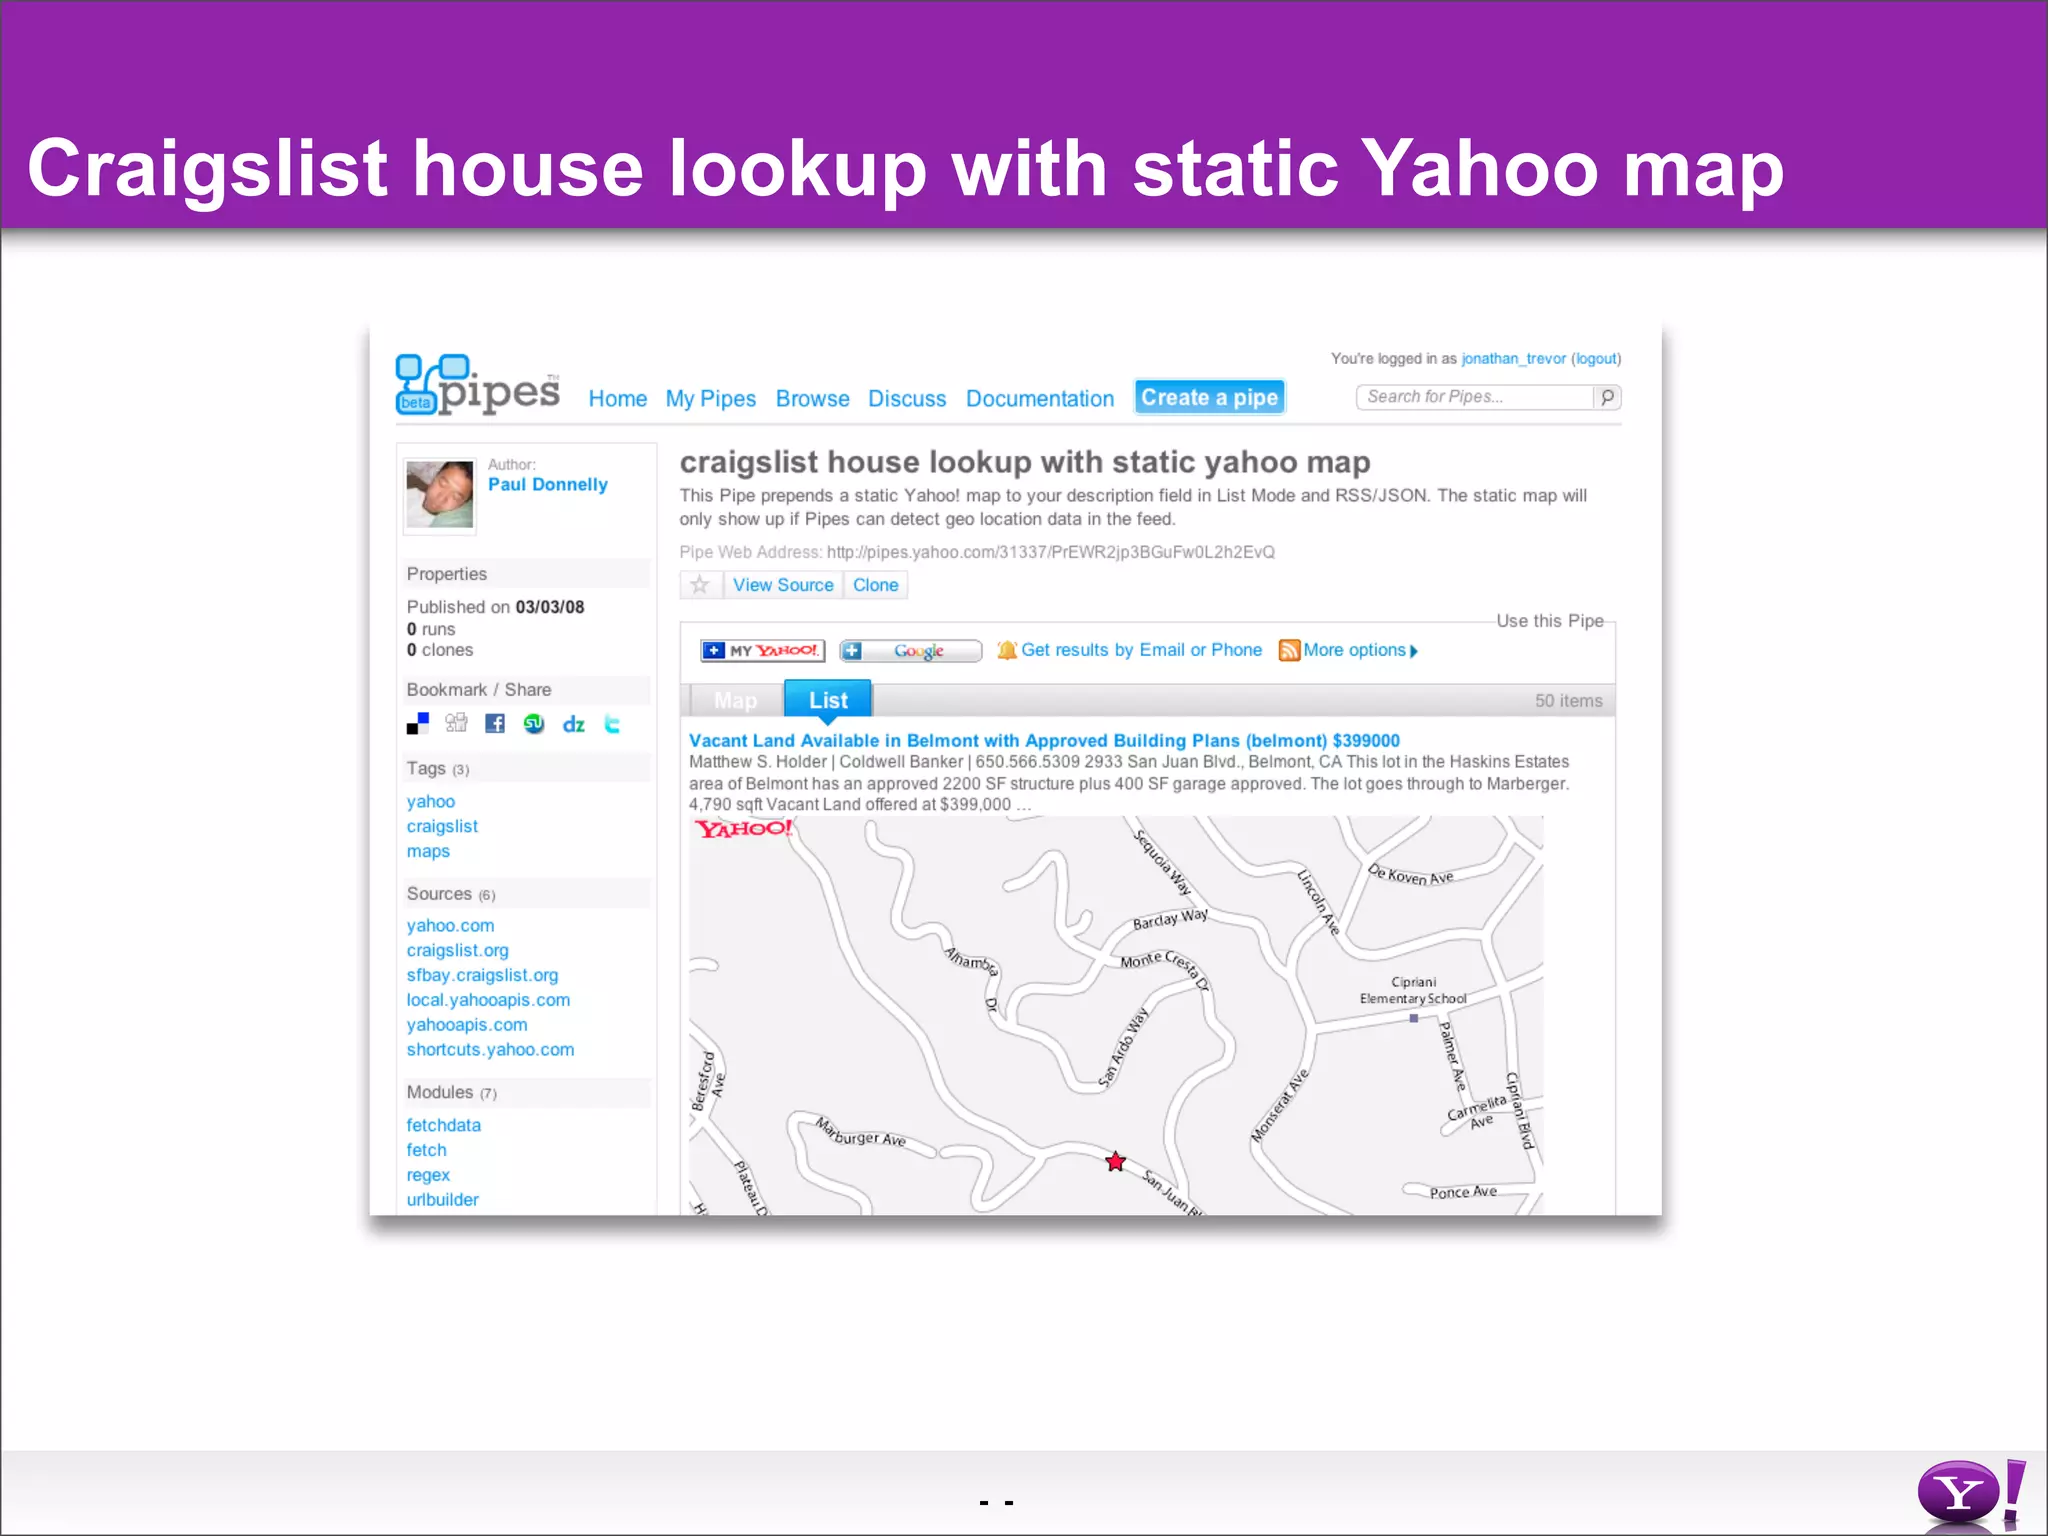Click the Pipes beta logo
The width and height of the screenshot is (2048, 1536).
point(478,385)
